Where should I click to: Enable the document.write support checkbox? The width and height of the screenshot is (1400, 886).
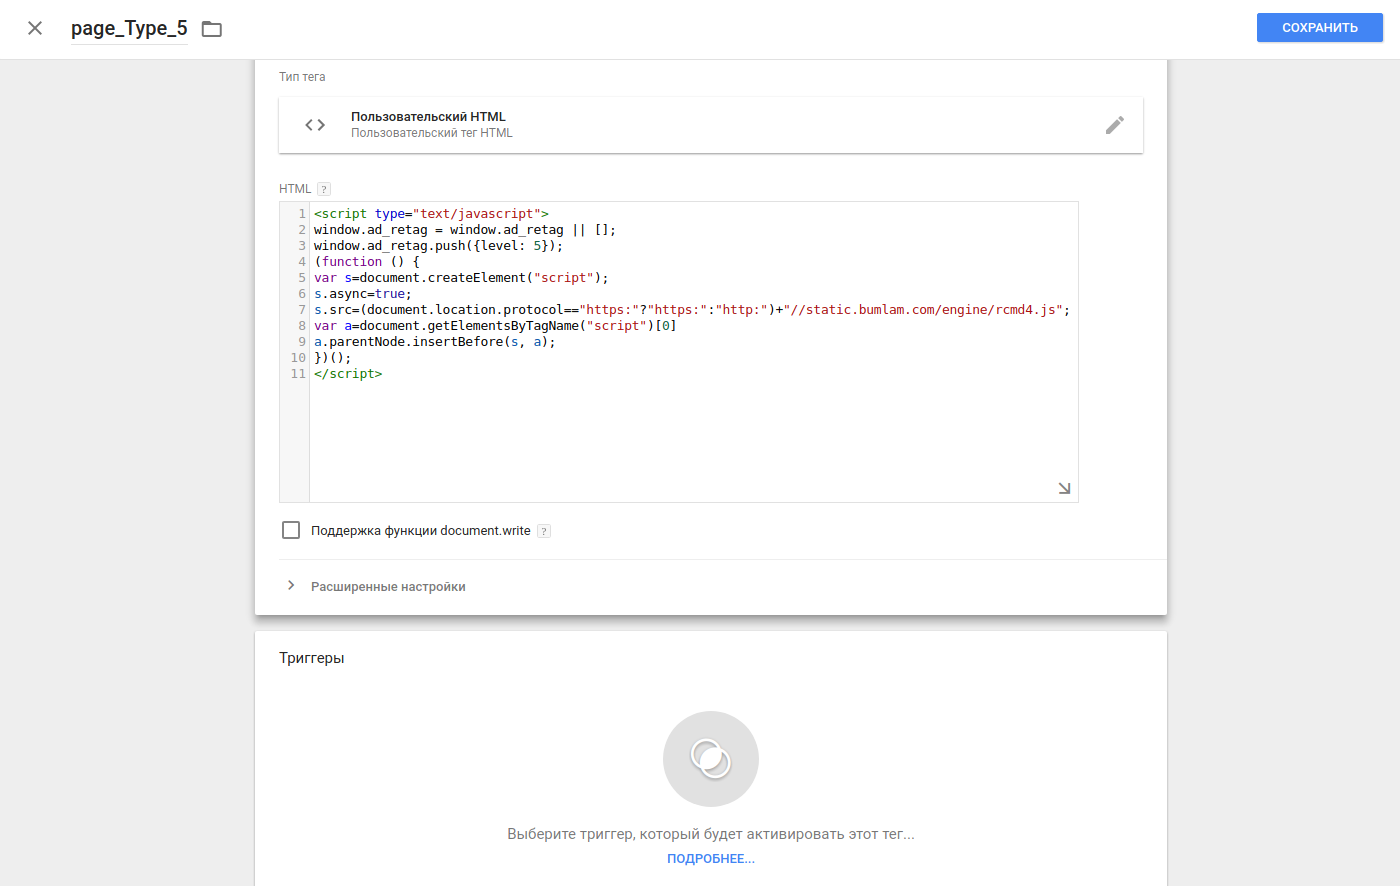tap(291, 530)
